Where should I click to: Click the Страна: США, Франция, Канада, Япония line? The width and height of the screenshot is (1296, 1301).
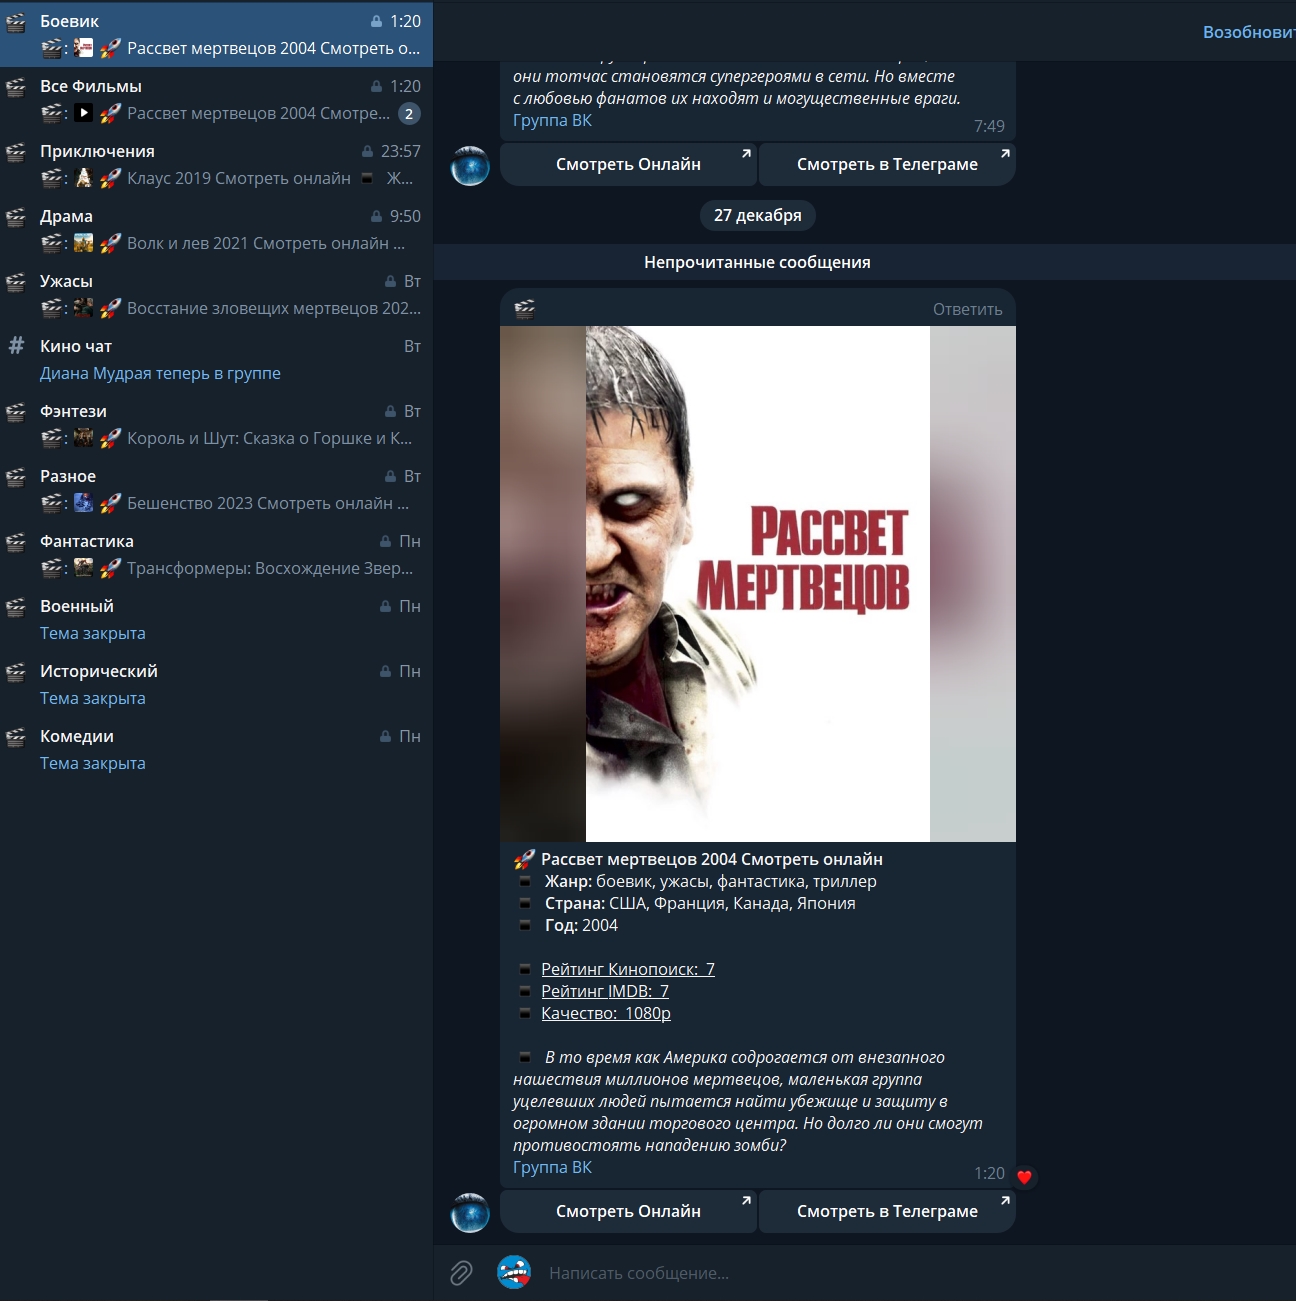click(x=700, y=903)
